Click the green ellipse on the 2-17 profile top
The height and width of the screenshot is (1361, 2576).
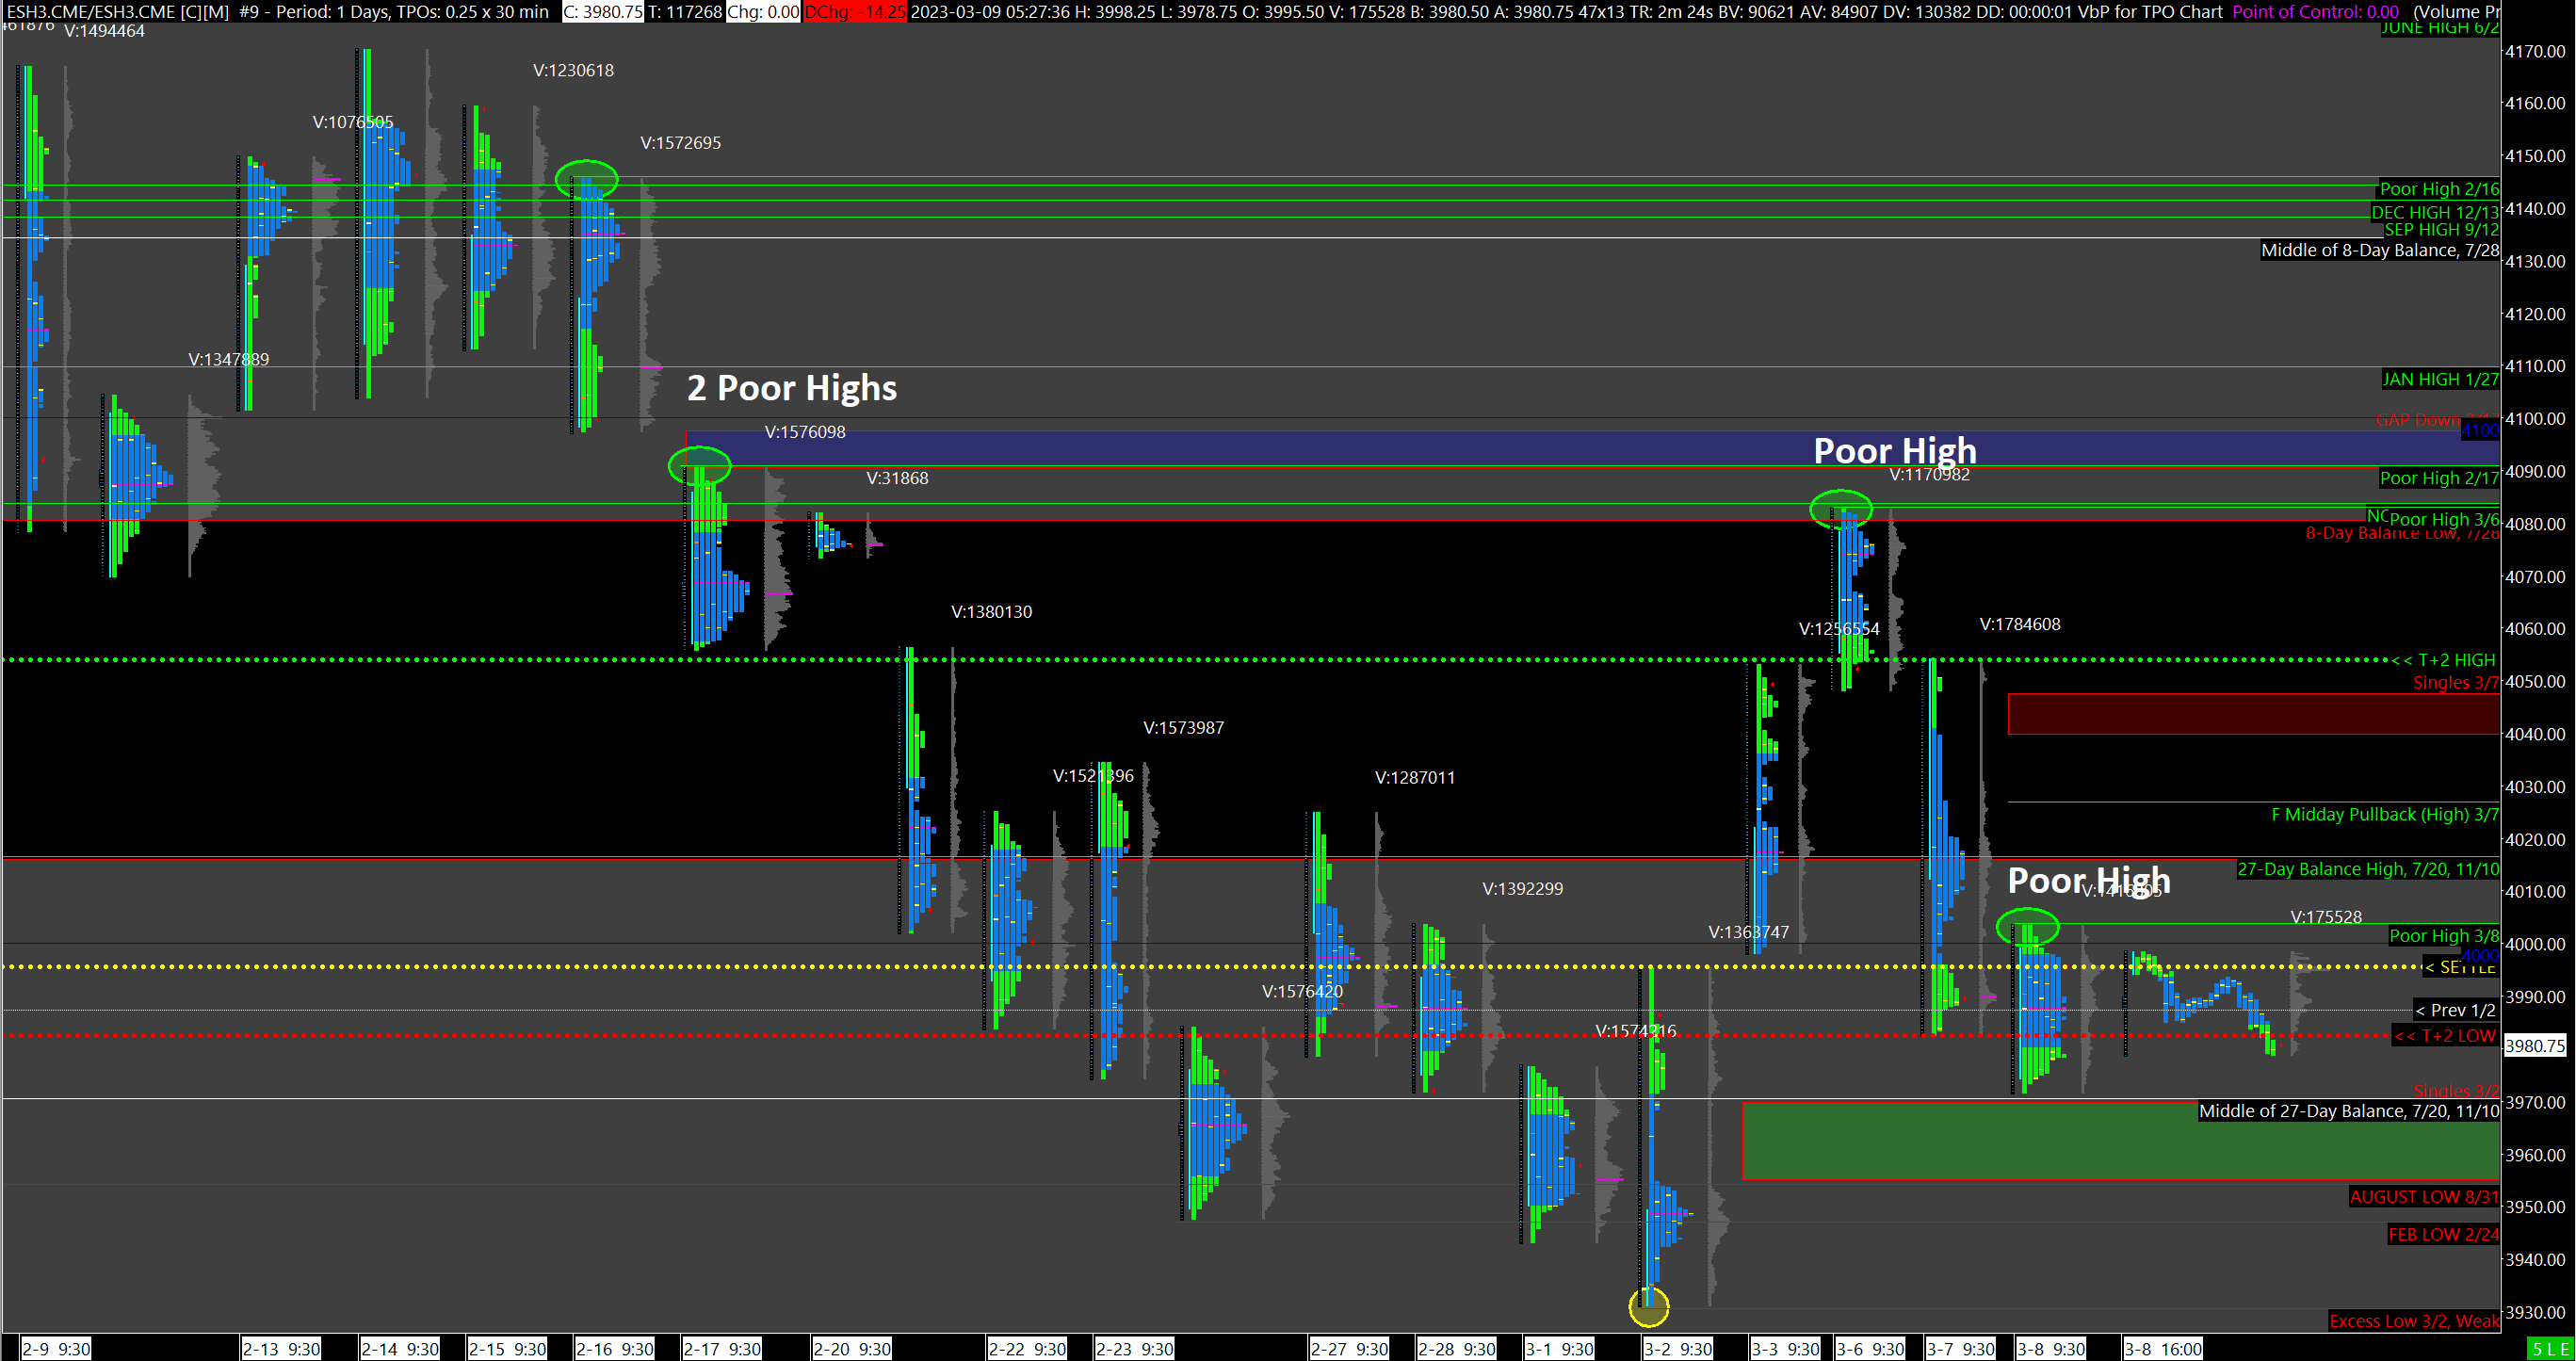click(699, 466)
